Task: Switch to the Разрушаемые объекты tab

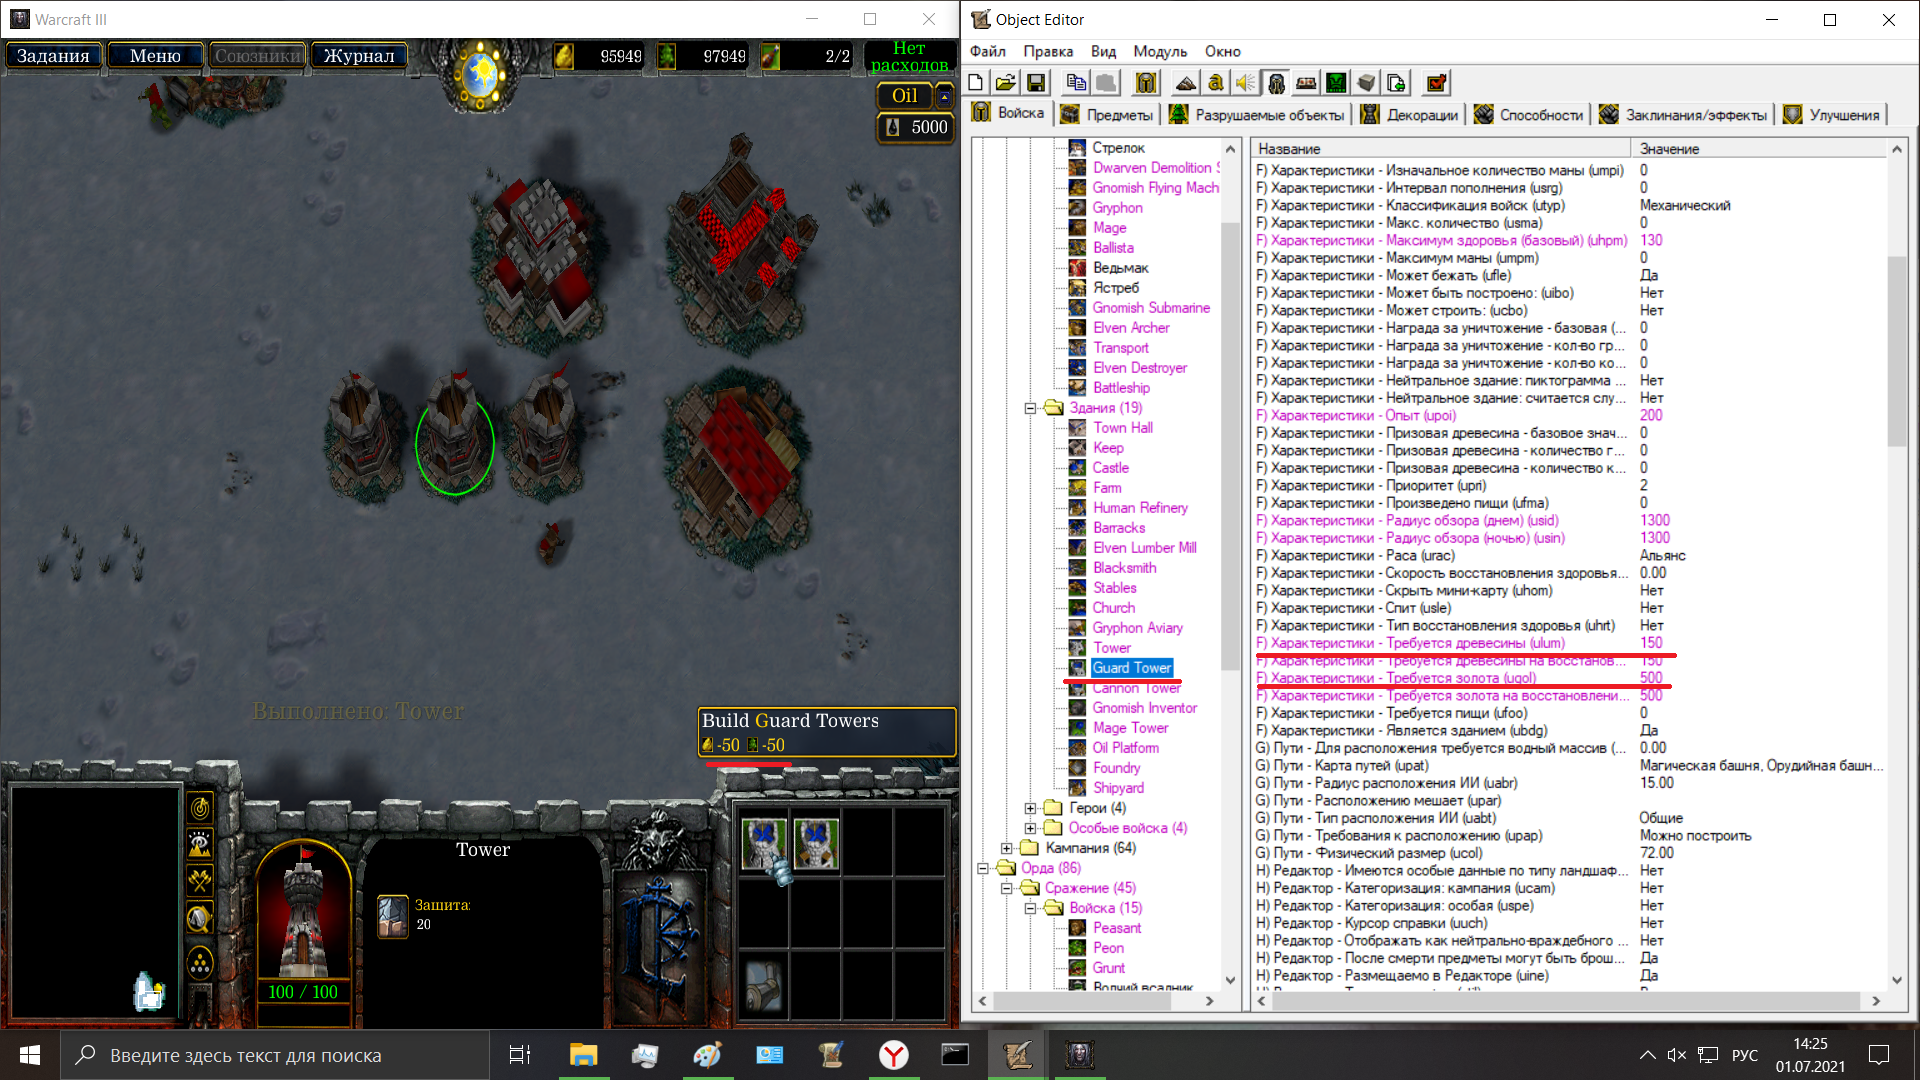Action: [1258, 115]
